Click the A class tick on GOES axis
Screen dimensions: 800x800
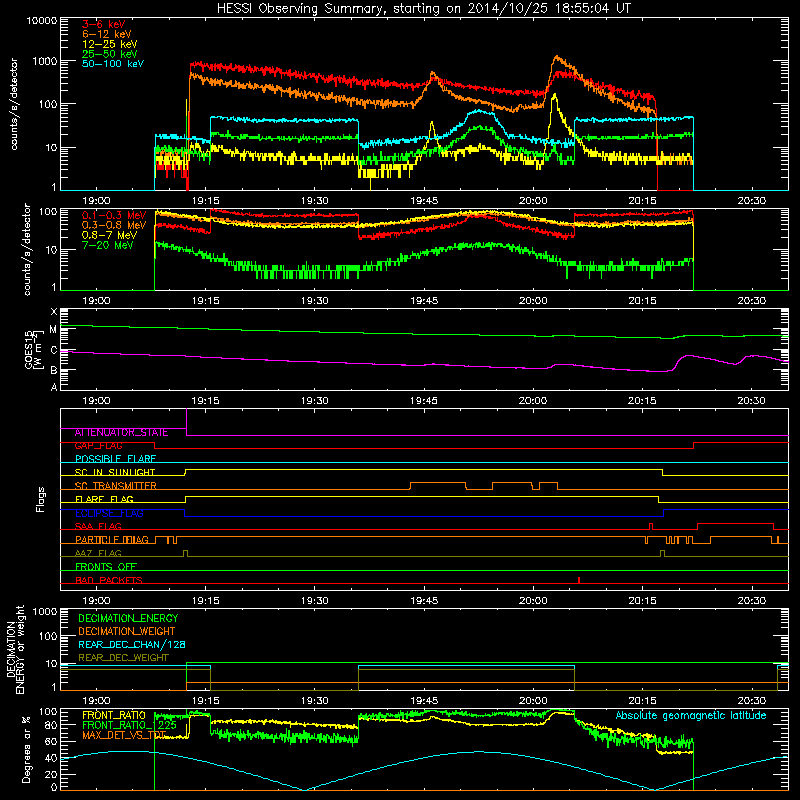[x=54, y=387]
